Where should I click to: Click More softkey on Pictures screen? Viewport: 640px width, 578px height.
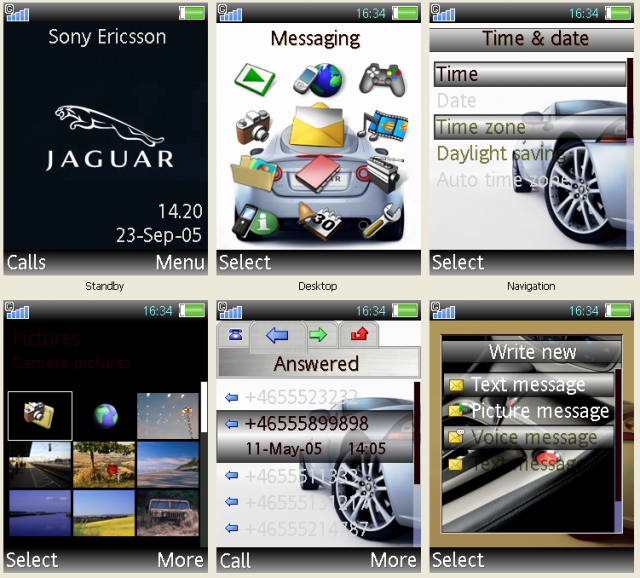[180, 560]
